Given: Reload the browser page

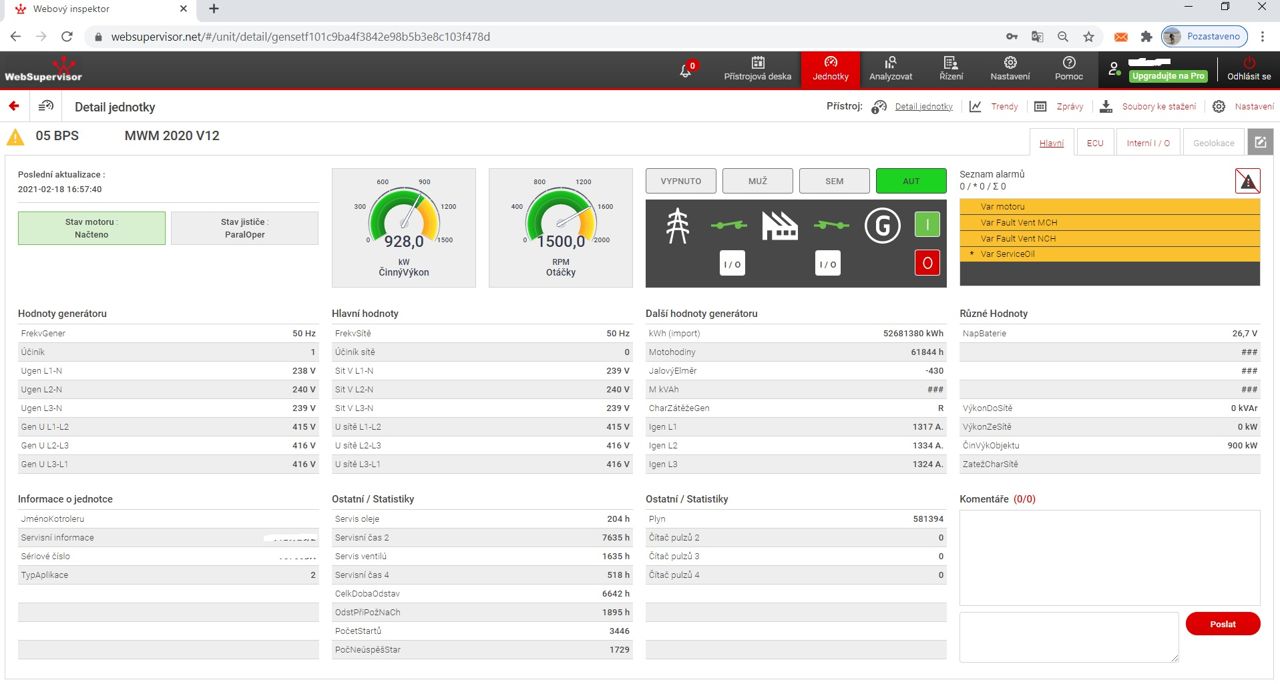Looking at the screenshot, I should click(67, 36).
